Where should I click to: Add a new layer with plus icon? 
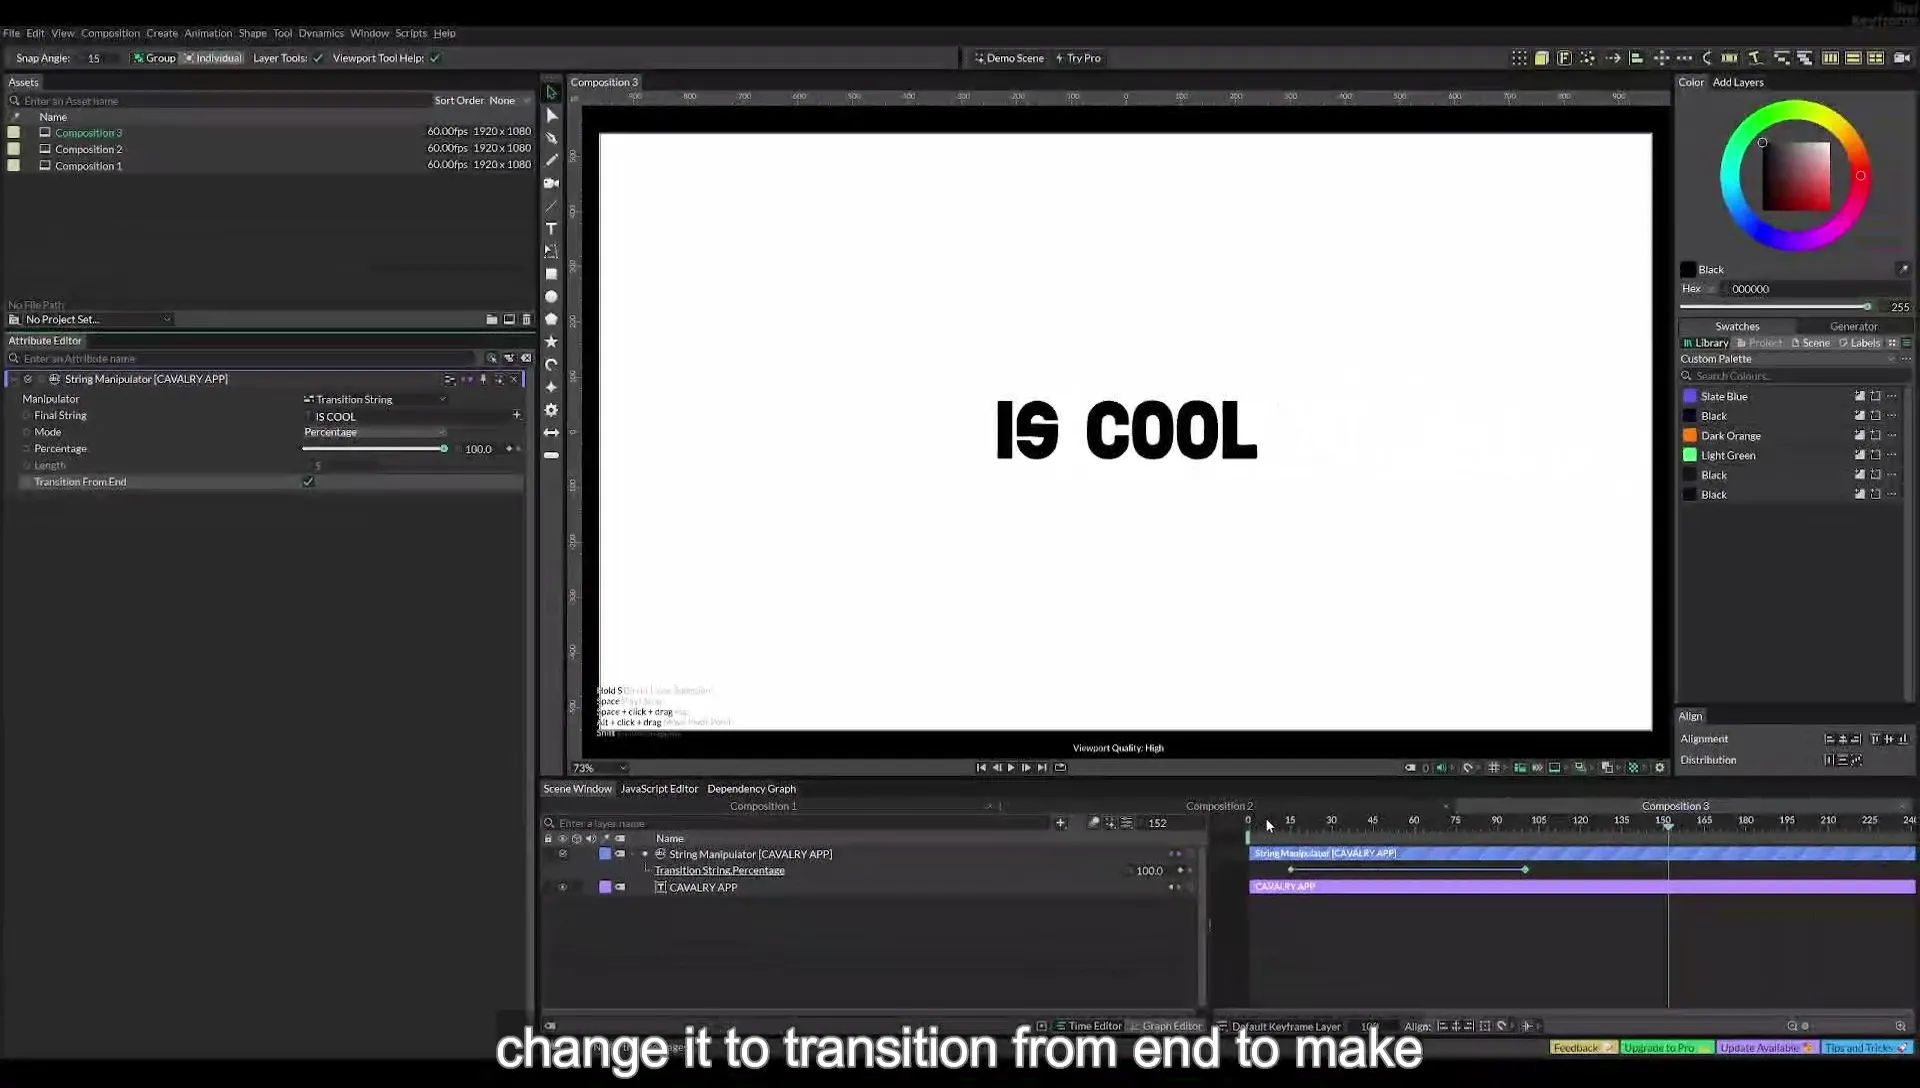(x=1060, y=823)
